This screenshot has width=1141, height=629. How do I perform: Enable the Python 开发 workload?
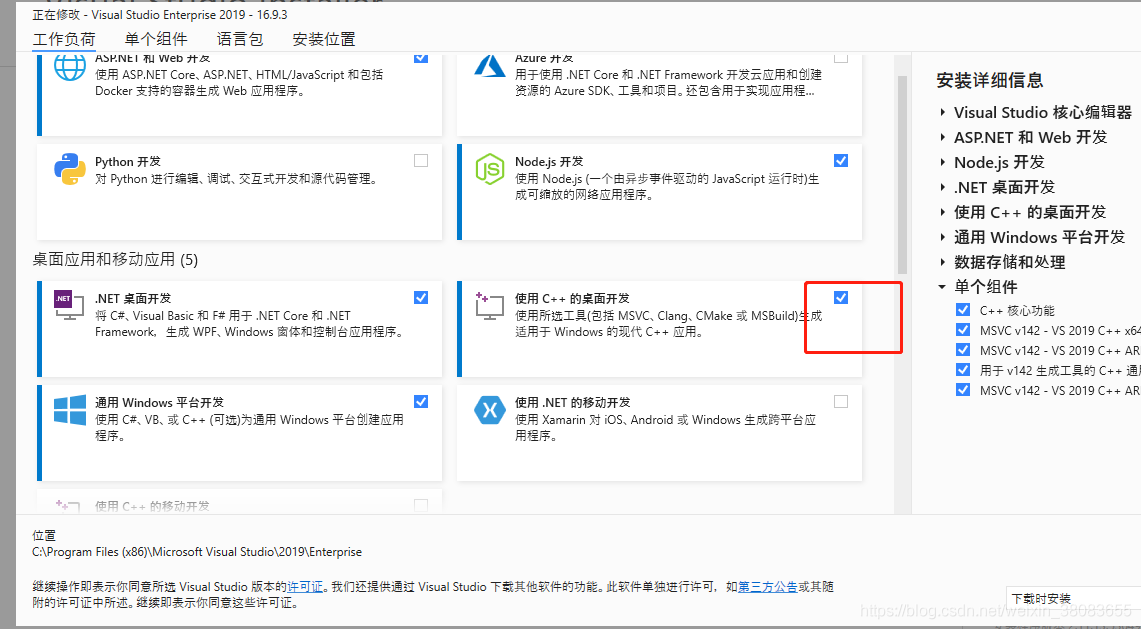click(420, 160)
